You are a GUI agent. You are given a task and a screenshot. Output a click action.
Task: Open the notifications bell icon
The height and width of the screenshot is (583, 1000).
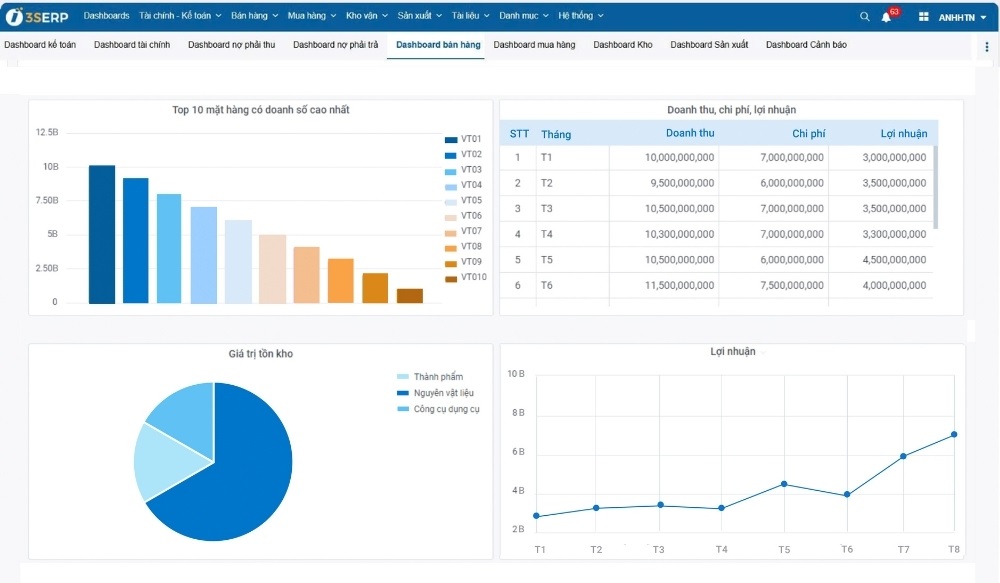coord(886,17)
